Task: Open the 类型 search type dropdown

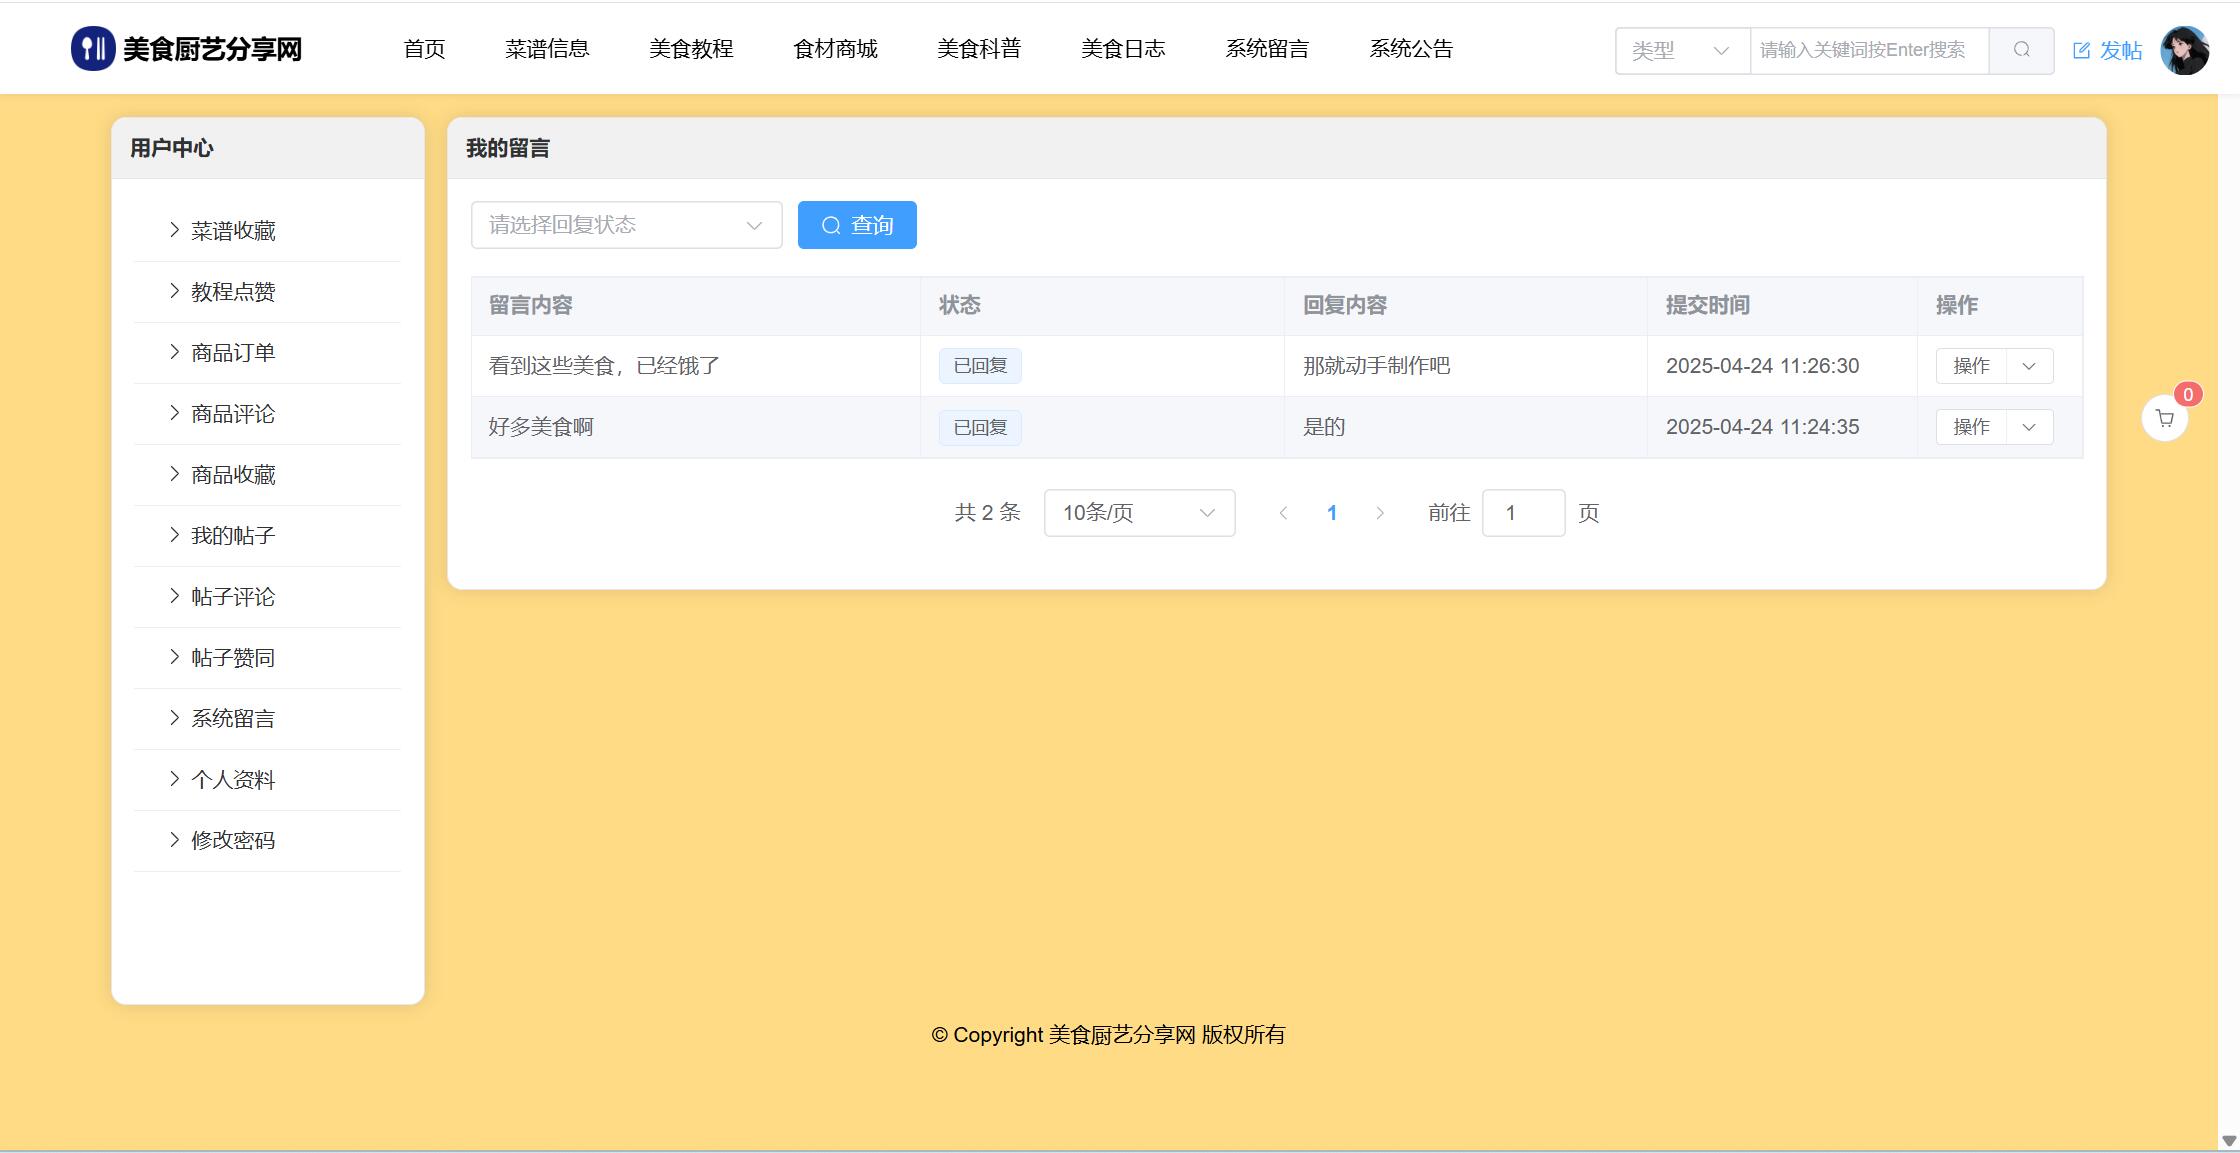Action: point(1681,50)
